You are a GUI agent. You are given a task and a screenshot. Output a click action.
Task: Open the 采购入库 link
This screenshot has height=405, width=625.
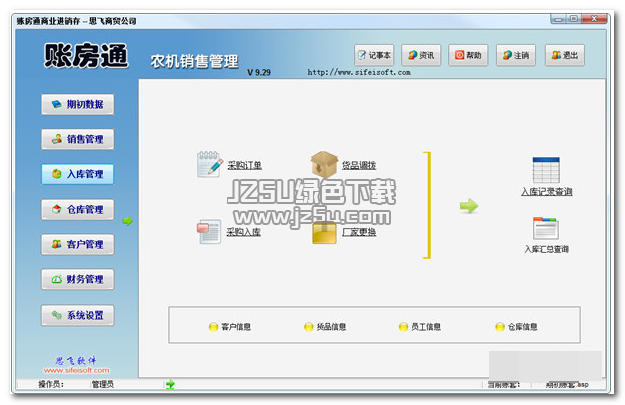pyautogui.click(x=244, y=232)
